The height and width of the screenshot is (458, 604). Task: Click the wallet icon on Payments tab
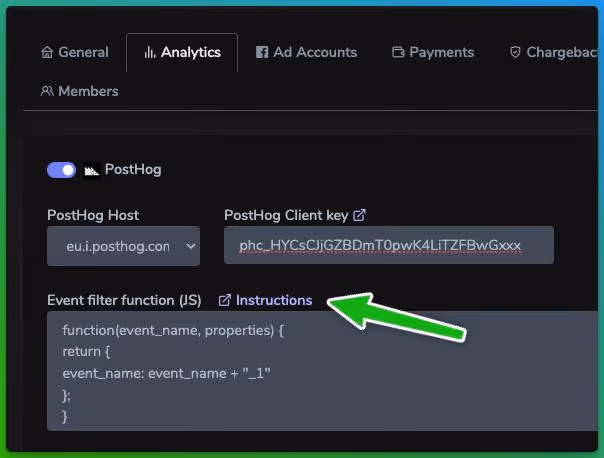coord(398,52)
